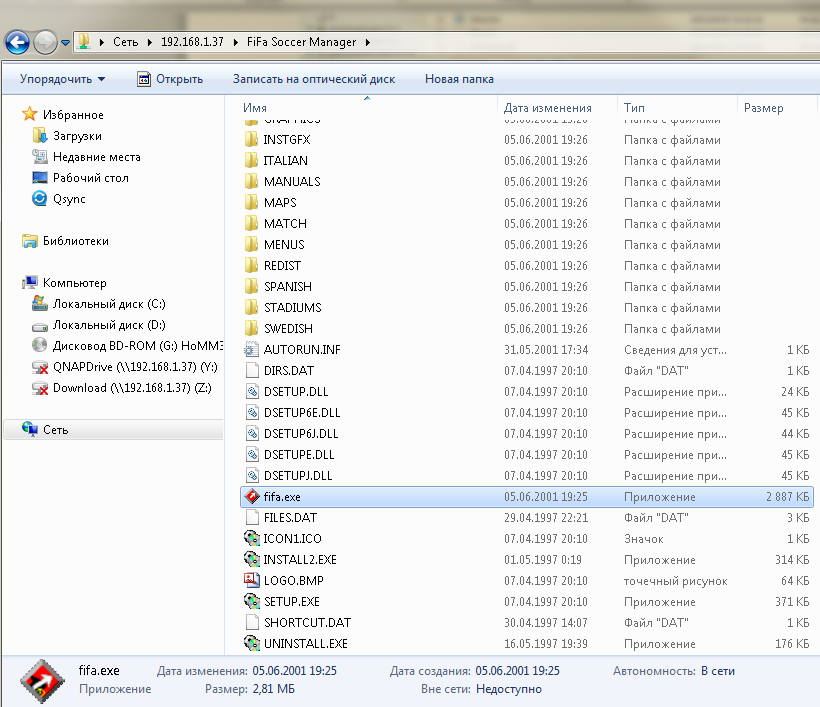Select Избранное star icon in sidebar
Screen dimensions: 820x707
(x=29, y=114)
